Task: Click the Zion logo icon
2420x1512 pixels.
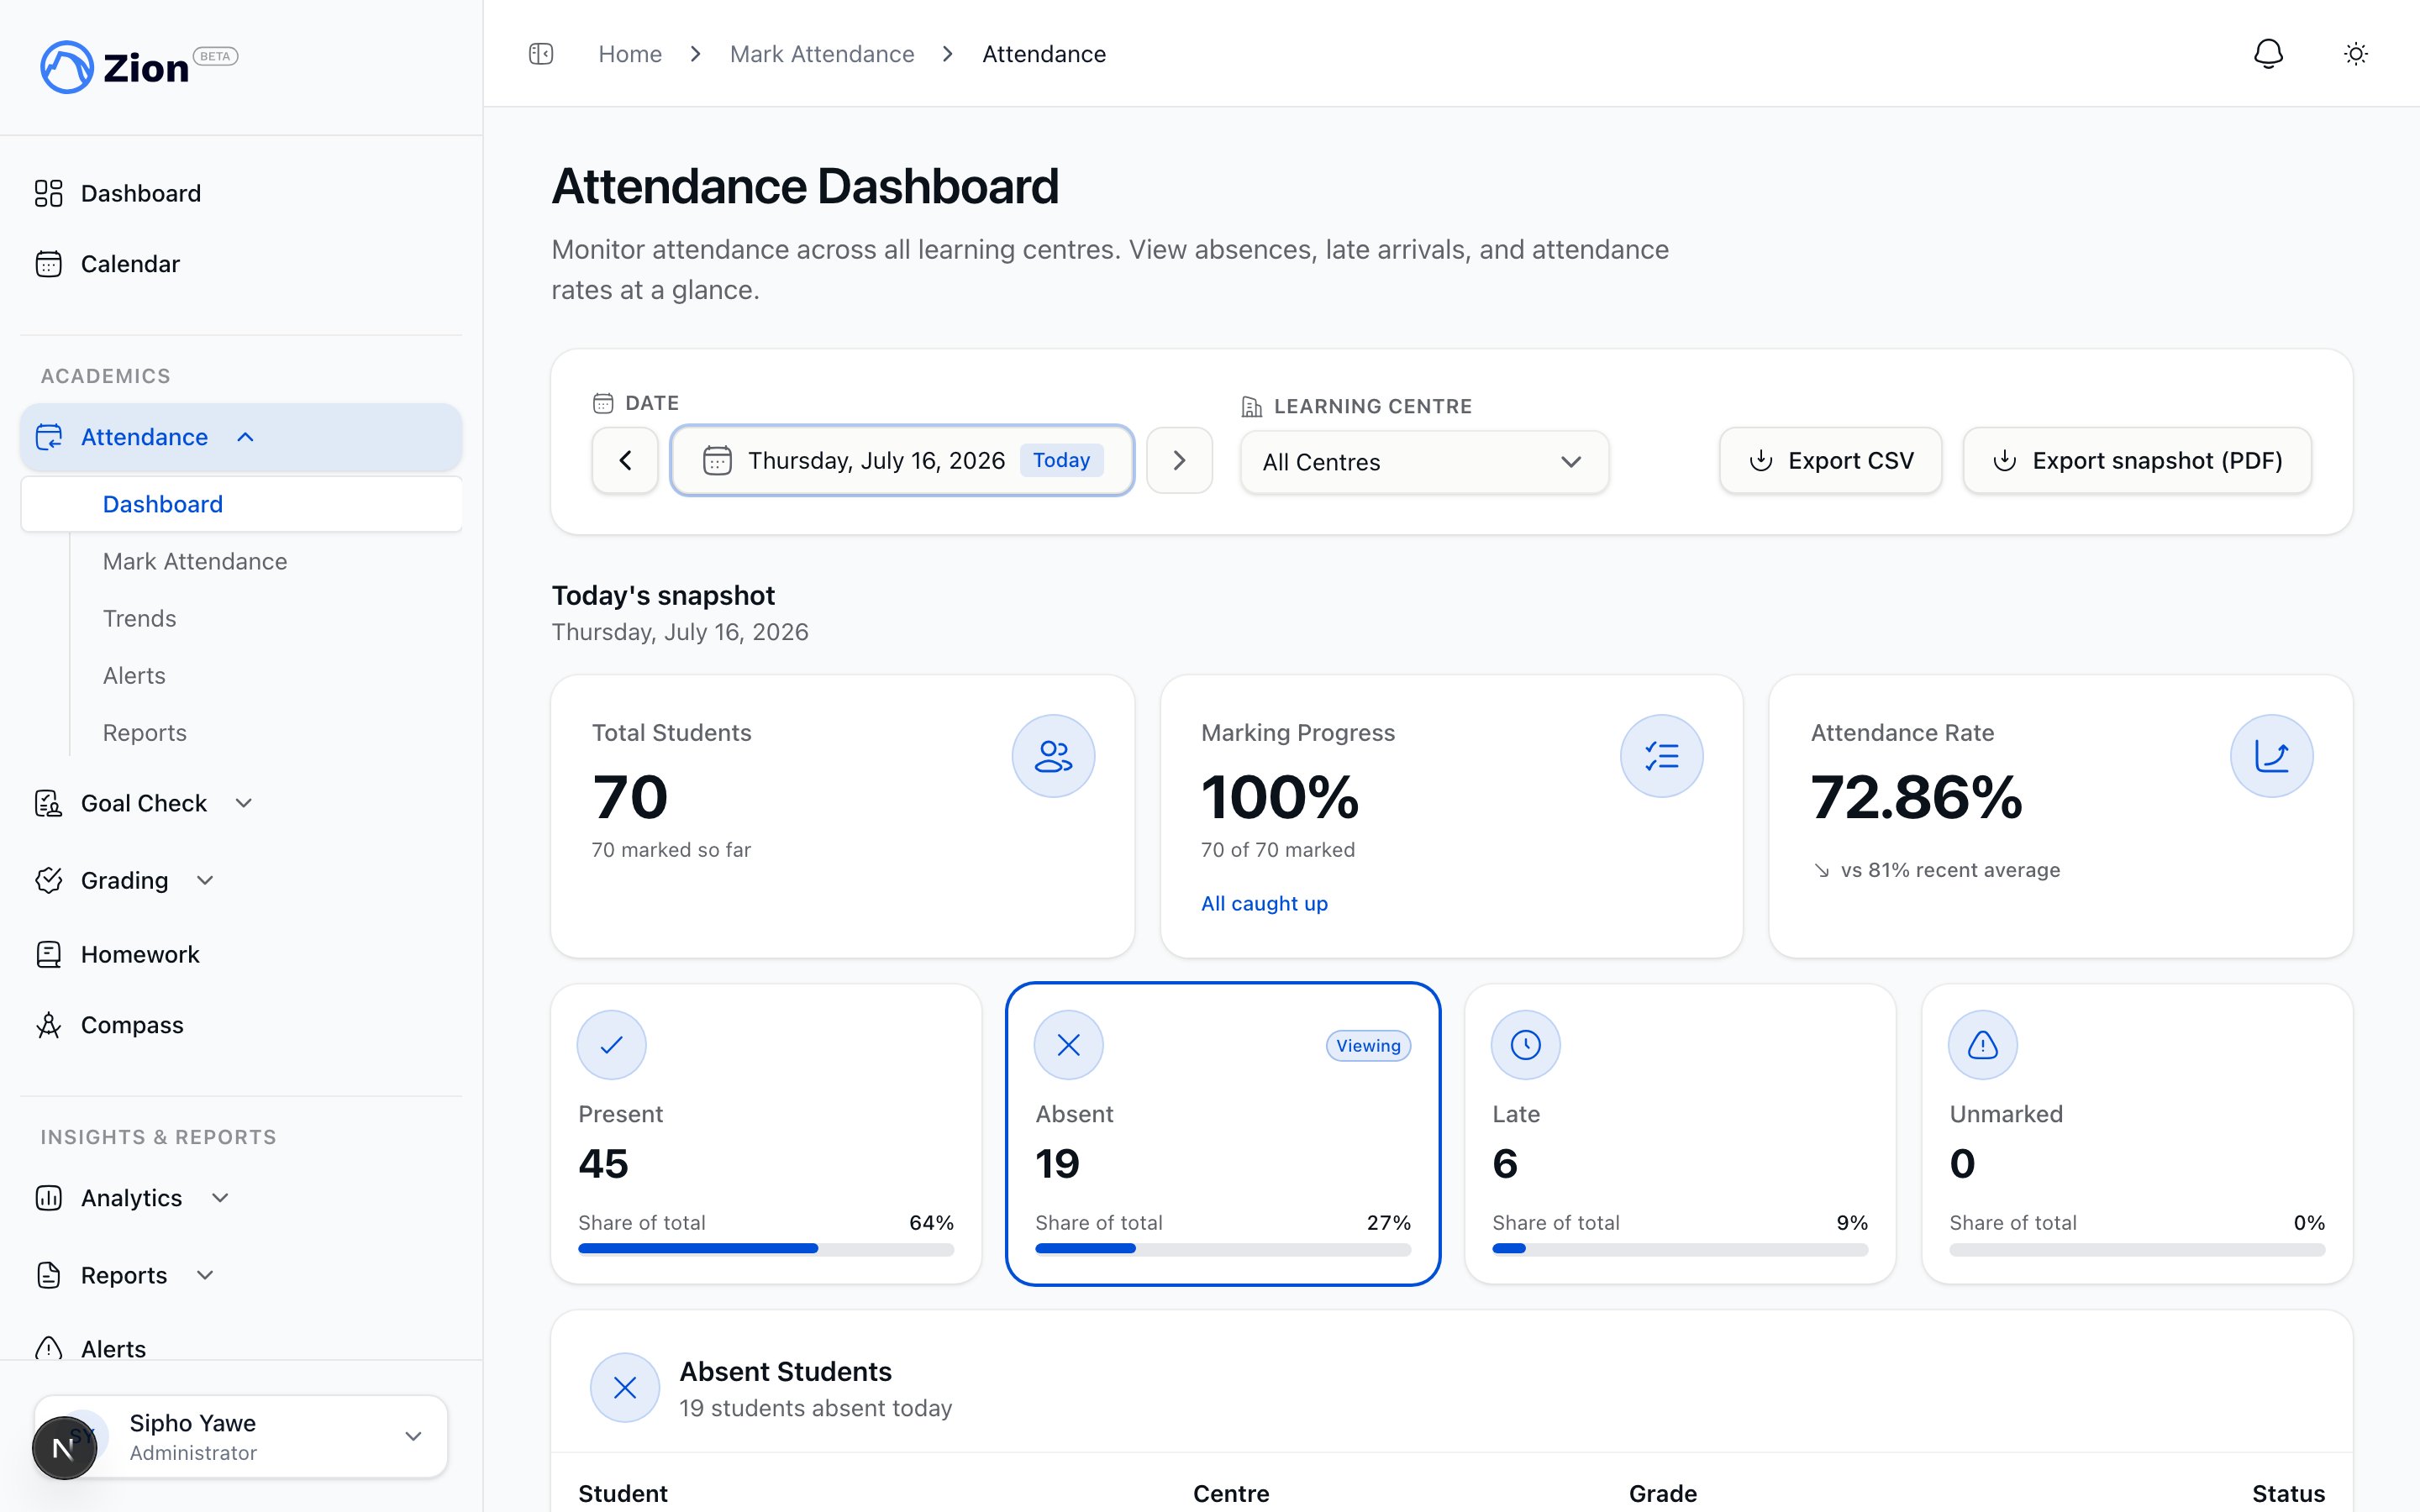Action: pyautogui.click(x=67, y=67)
